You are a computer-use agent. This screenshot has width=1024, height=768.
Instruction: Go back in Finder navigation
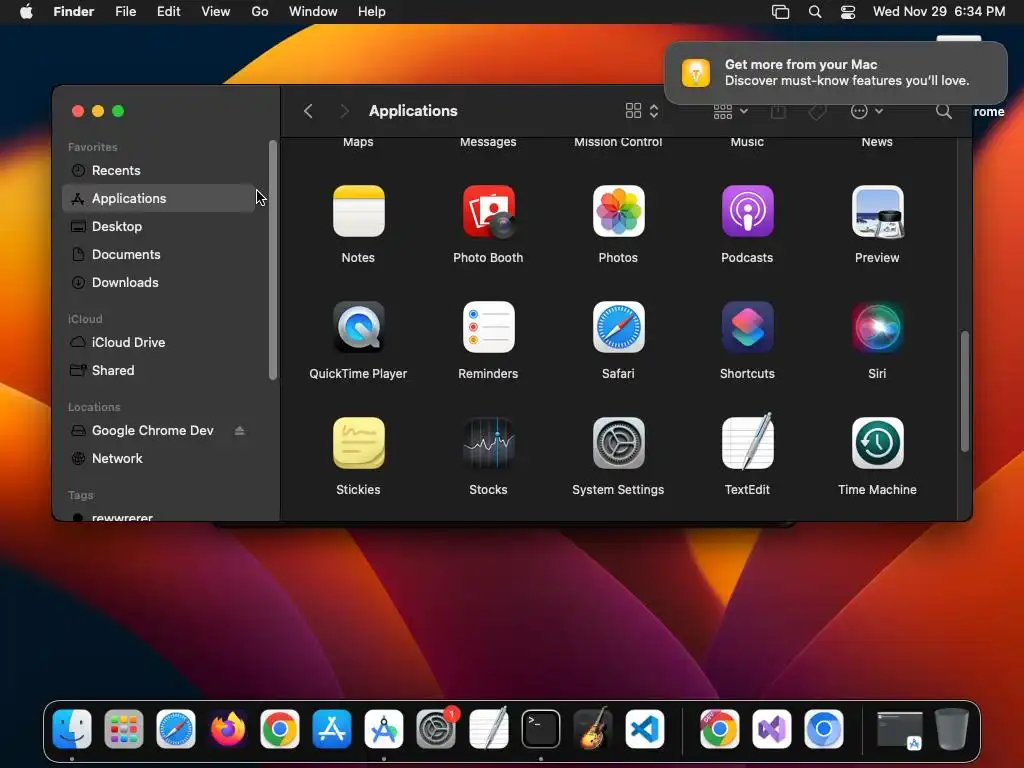308,111
